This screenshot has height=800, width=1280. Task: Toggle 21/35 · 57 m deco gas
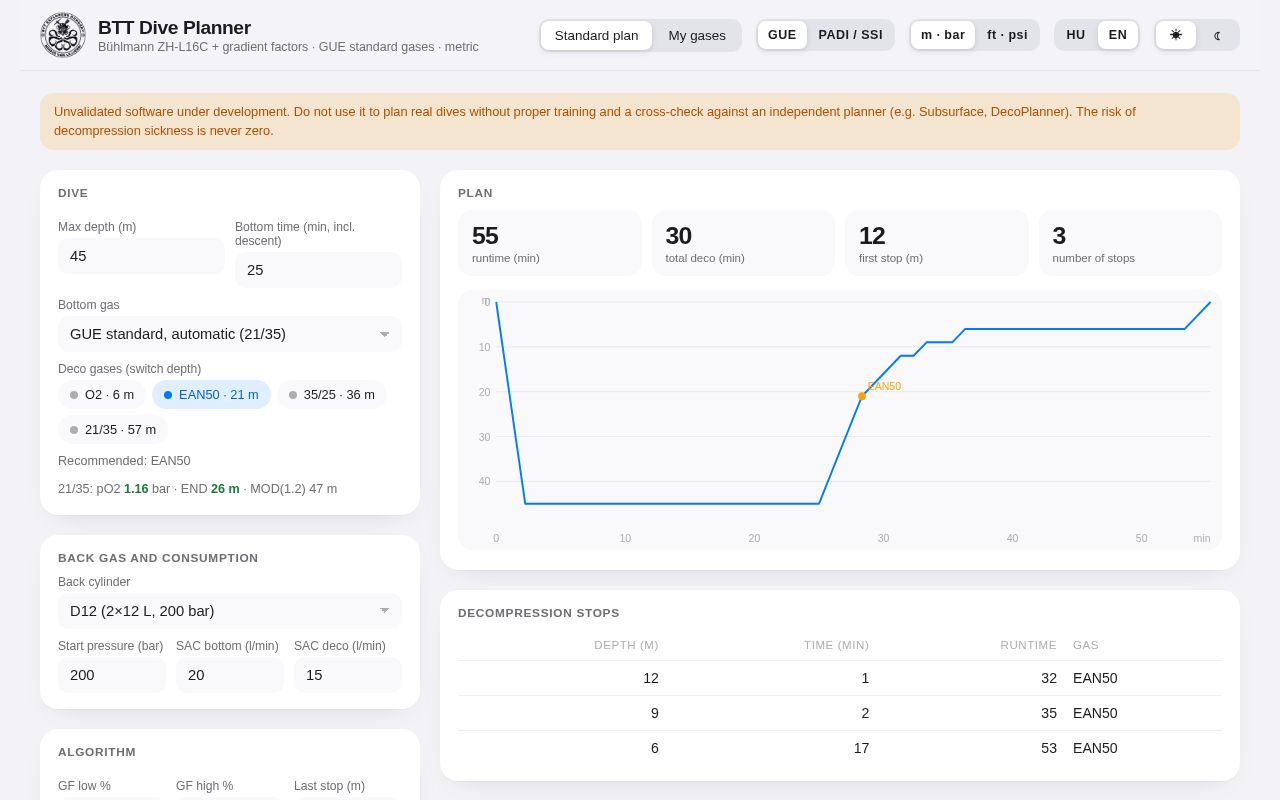[113, 430]
